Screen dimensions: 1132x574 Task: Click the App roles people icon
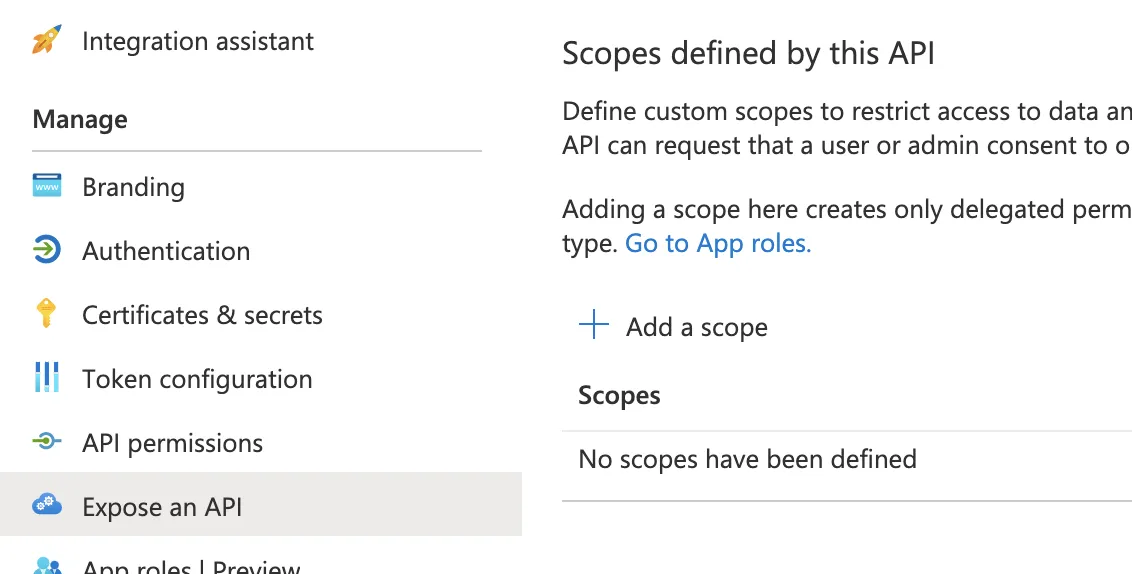[47, 566]
